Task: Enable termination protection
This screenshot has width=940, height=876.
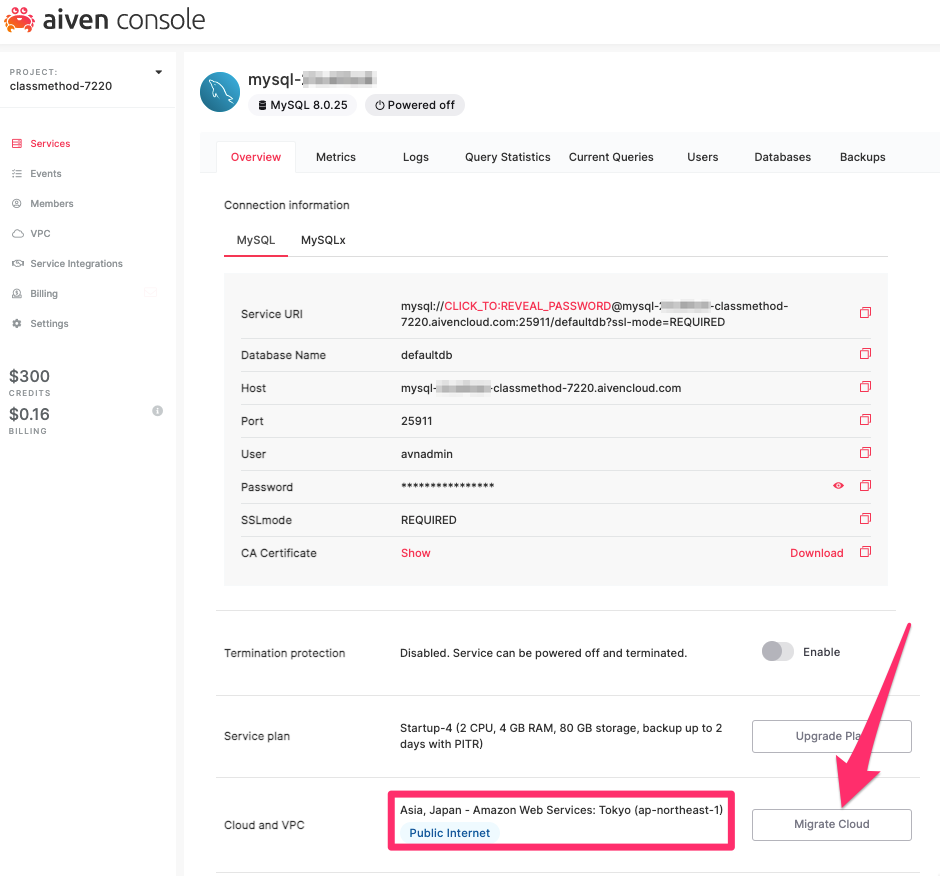Action: pyautogui.click(x=777, y=651)
